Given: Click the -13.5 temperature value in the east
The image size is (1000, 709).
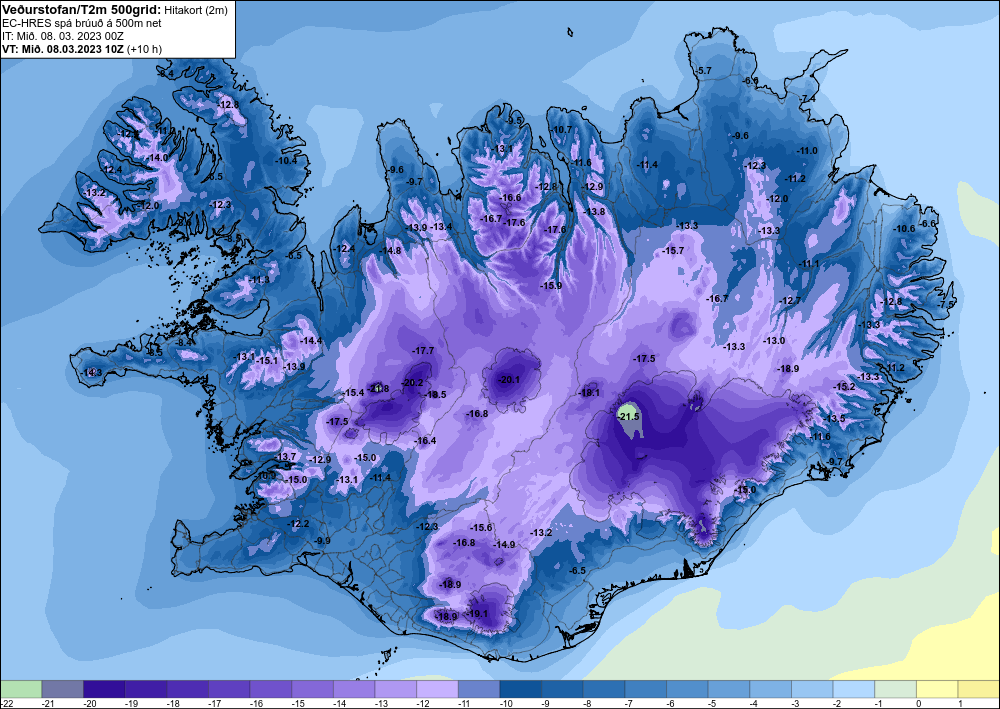Looking at the screenshot, I should (834, 418).
